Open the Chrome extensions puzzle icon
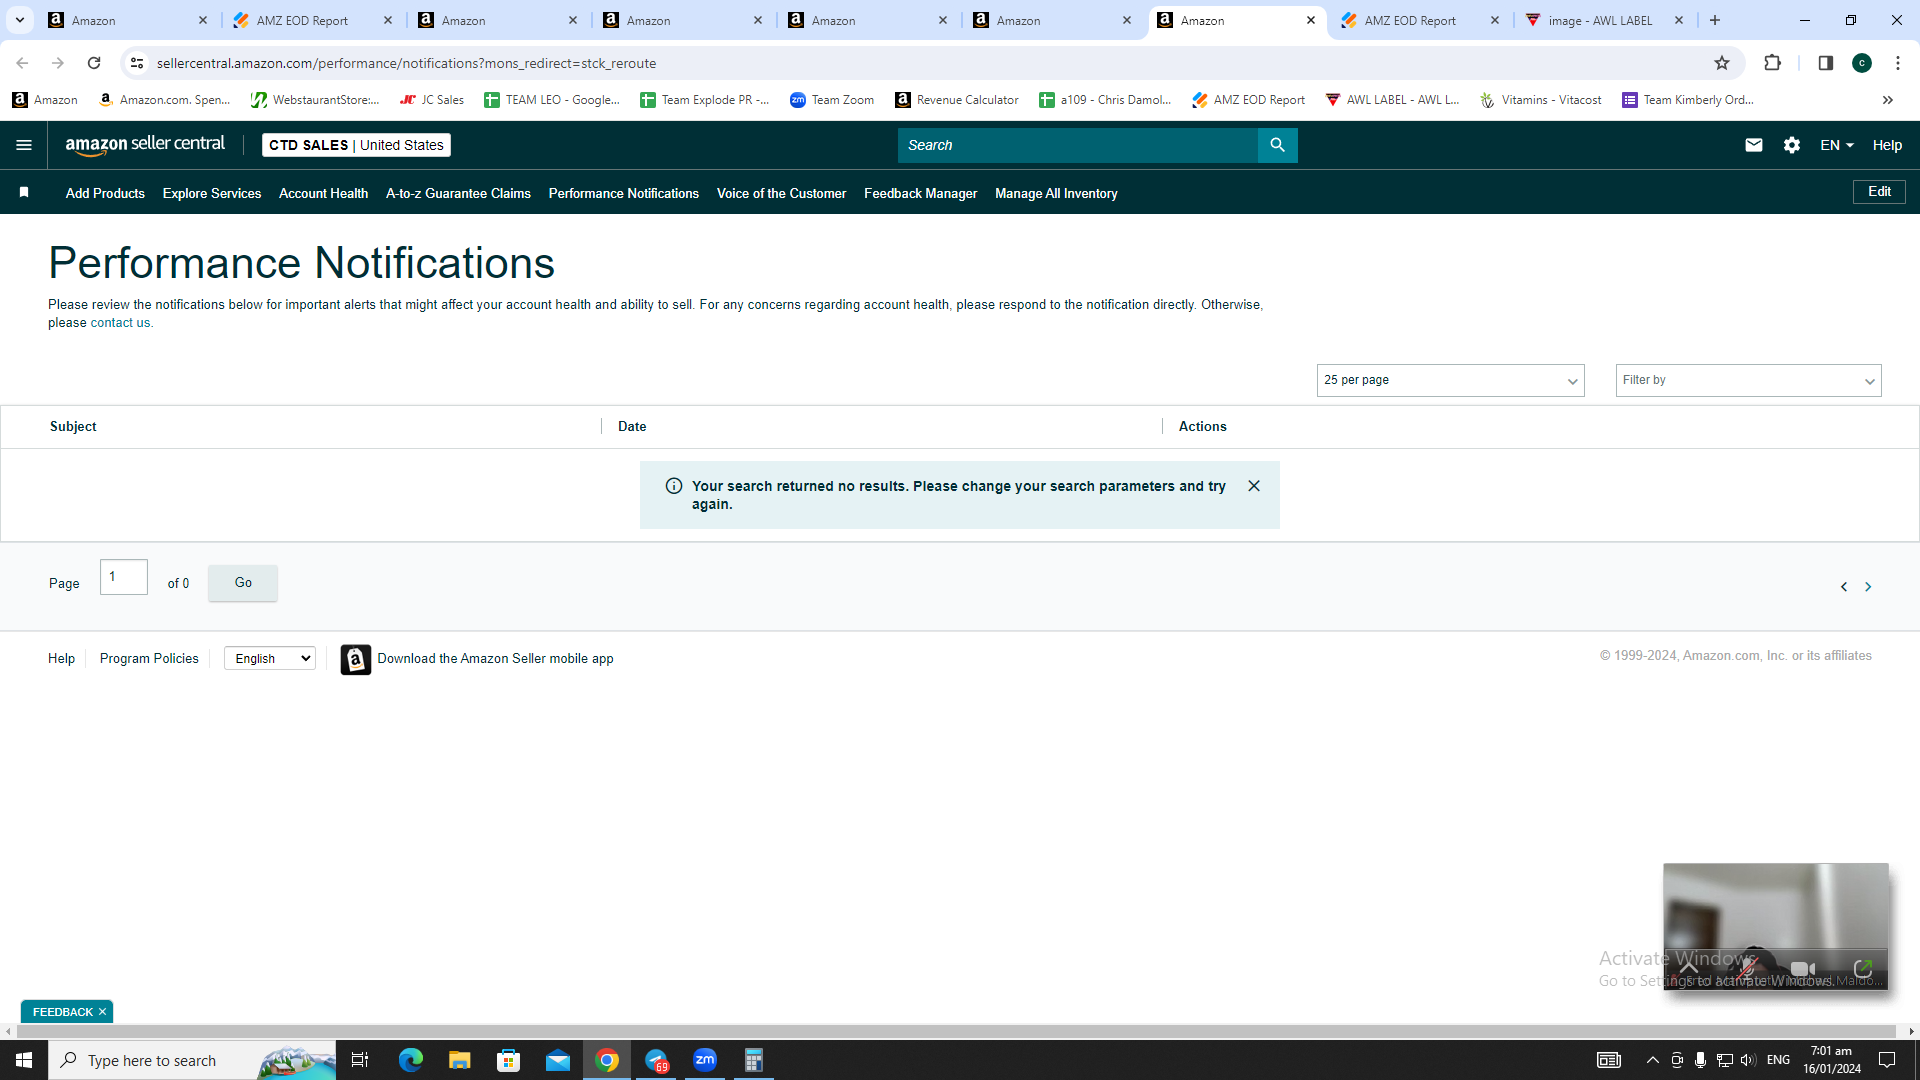The image size is (1920, 1080). click(x=1772, y=63)
